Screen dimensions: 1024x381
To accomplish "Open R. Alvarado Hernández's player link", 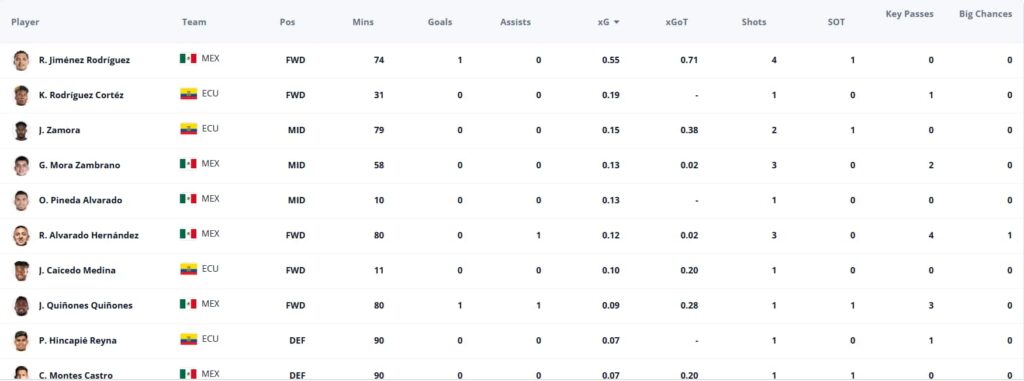I will [89, 235].
